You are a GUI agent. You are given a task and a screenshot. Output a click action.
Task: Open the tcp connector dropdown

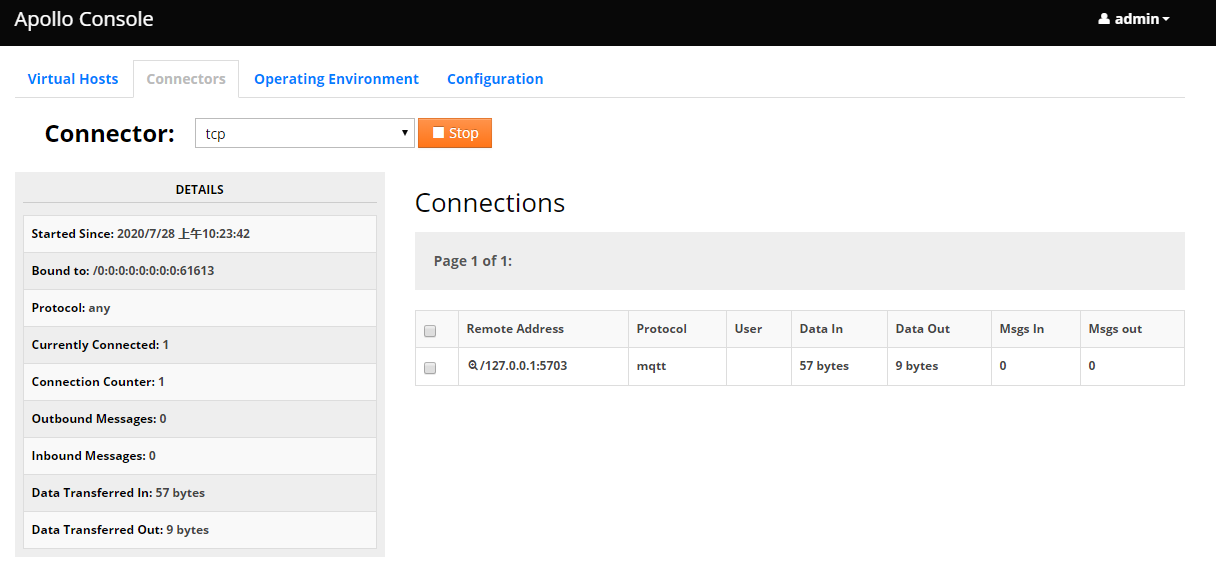tap(304, 133)
